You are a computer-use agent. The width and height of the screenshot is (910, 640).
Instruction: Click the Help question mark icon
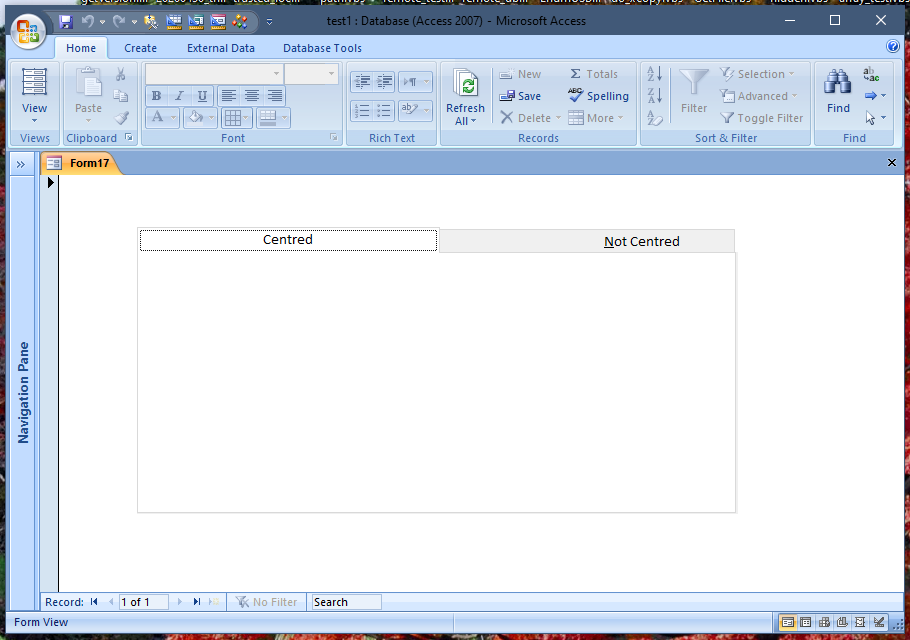pos(893,47)
